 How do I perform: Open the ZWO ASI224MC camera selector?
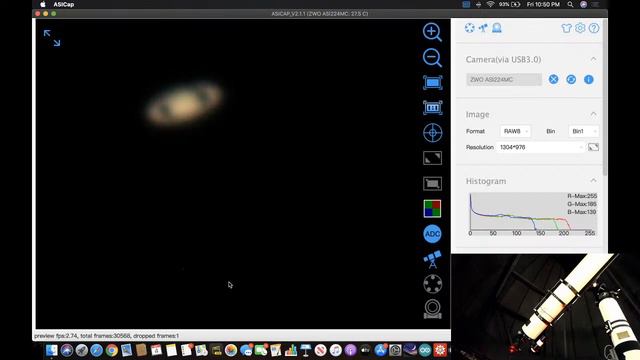(504, 80)
